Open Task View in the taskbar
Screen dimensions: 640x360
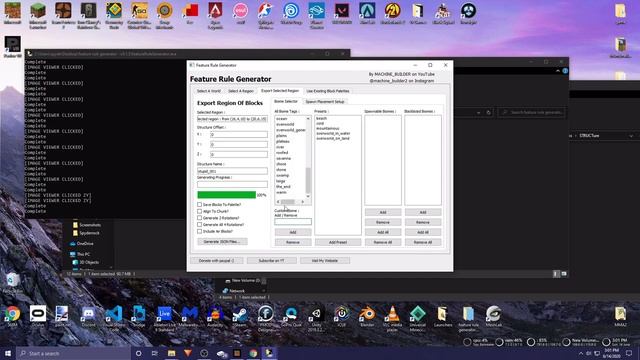155,353
